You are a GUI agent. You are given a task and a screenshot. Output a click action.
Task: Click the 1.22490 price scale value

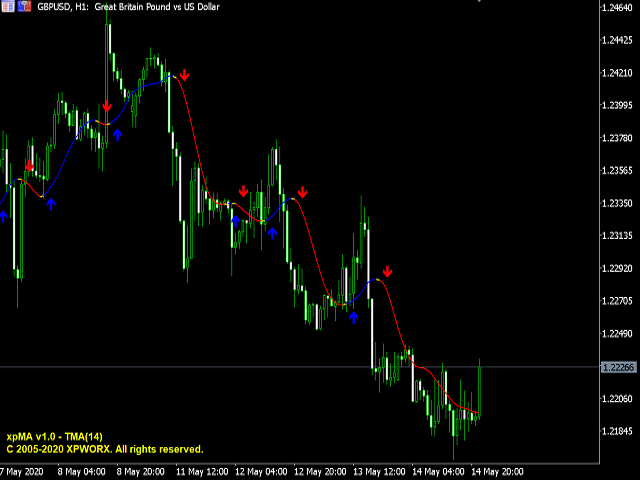click(617, 333)
